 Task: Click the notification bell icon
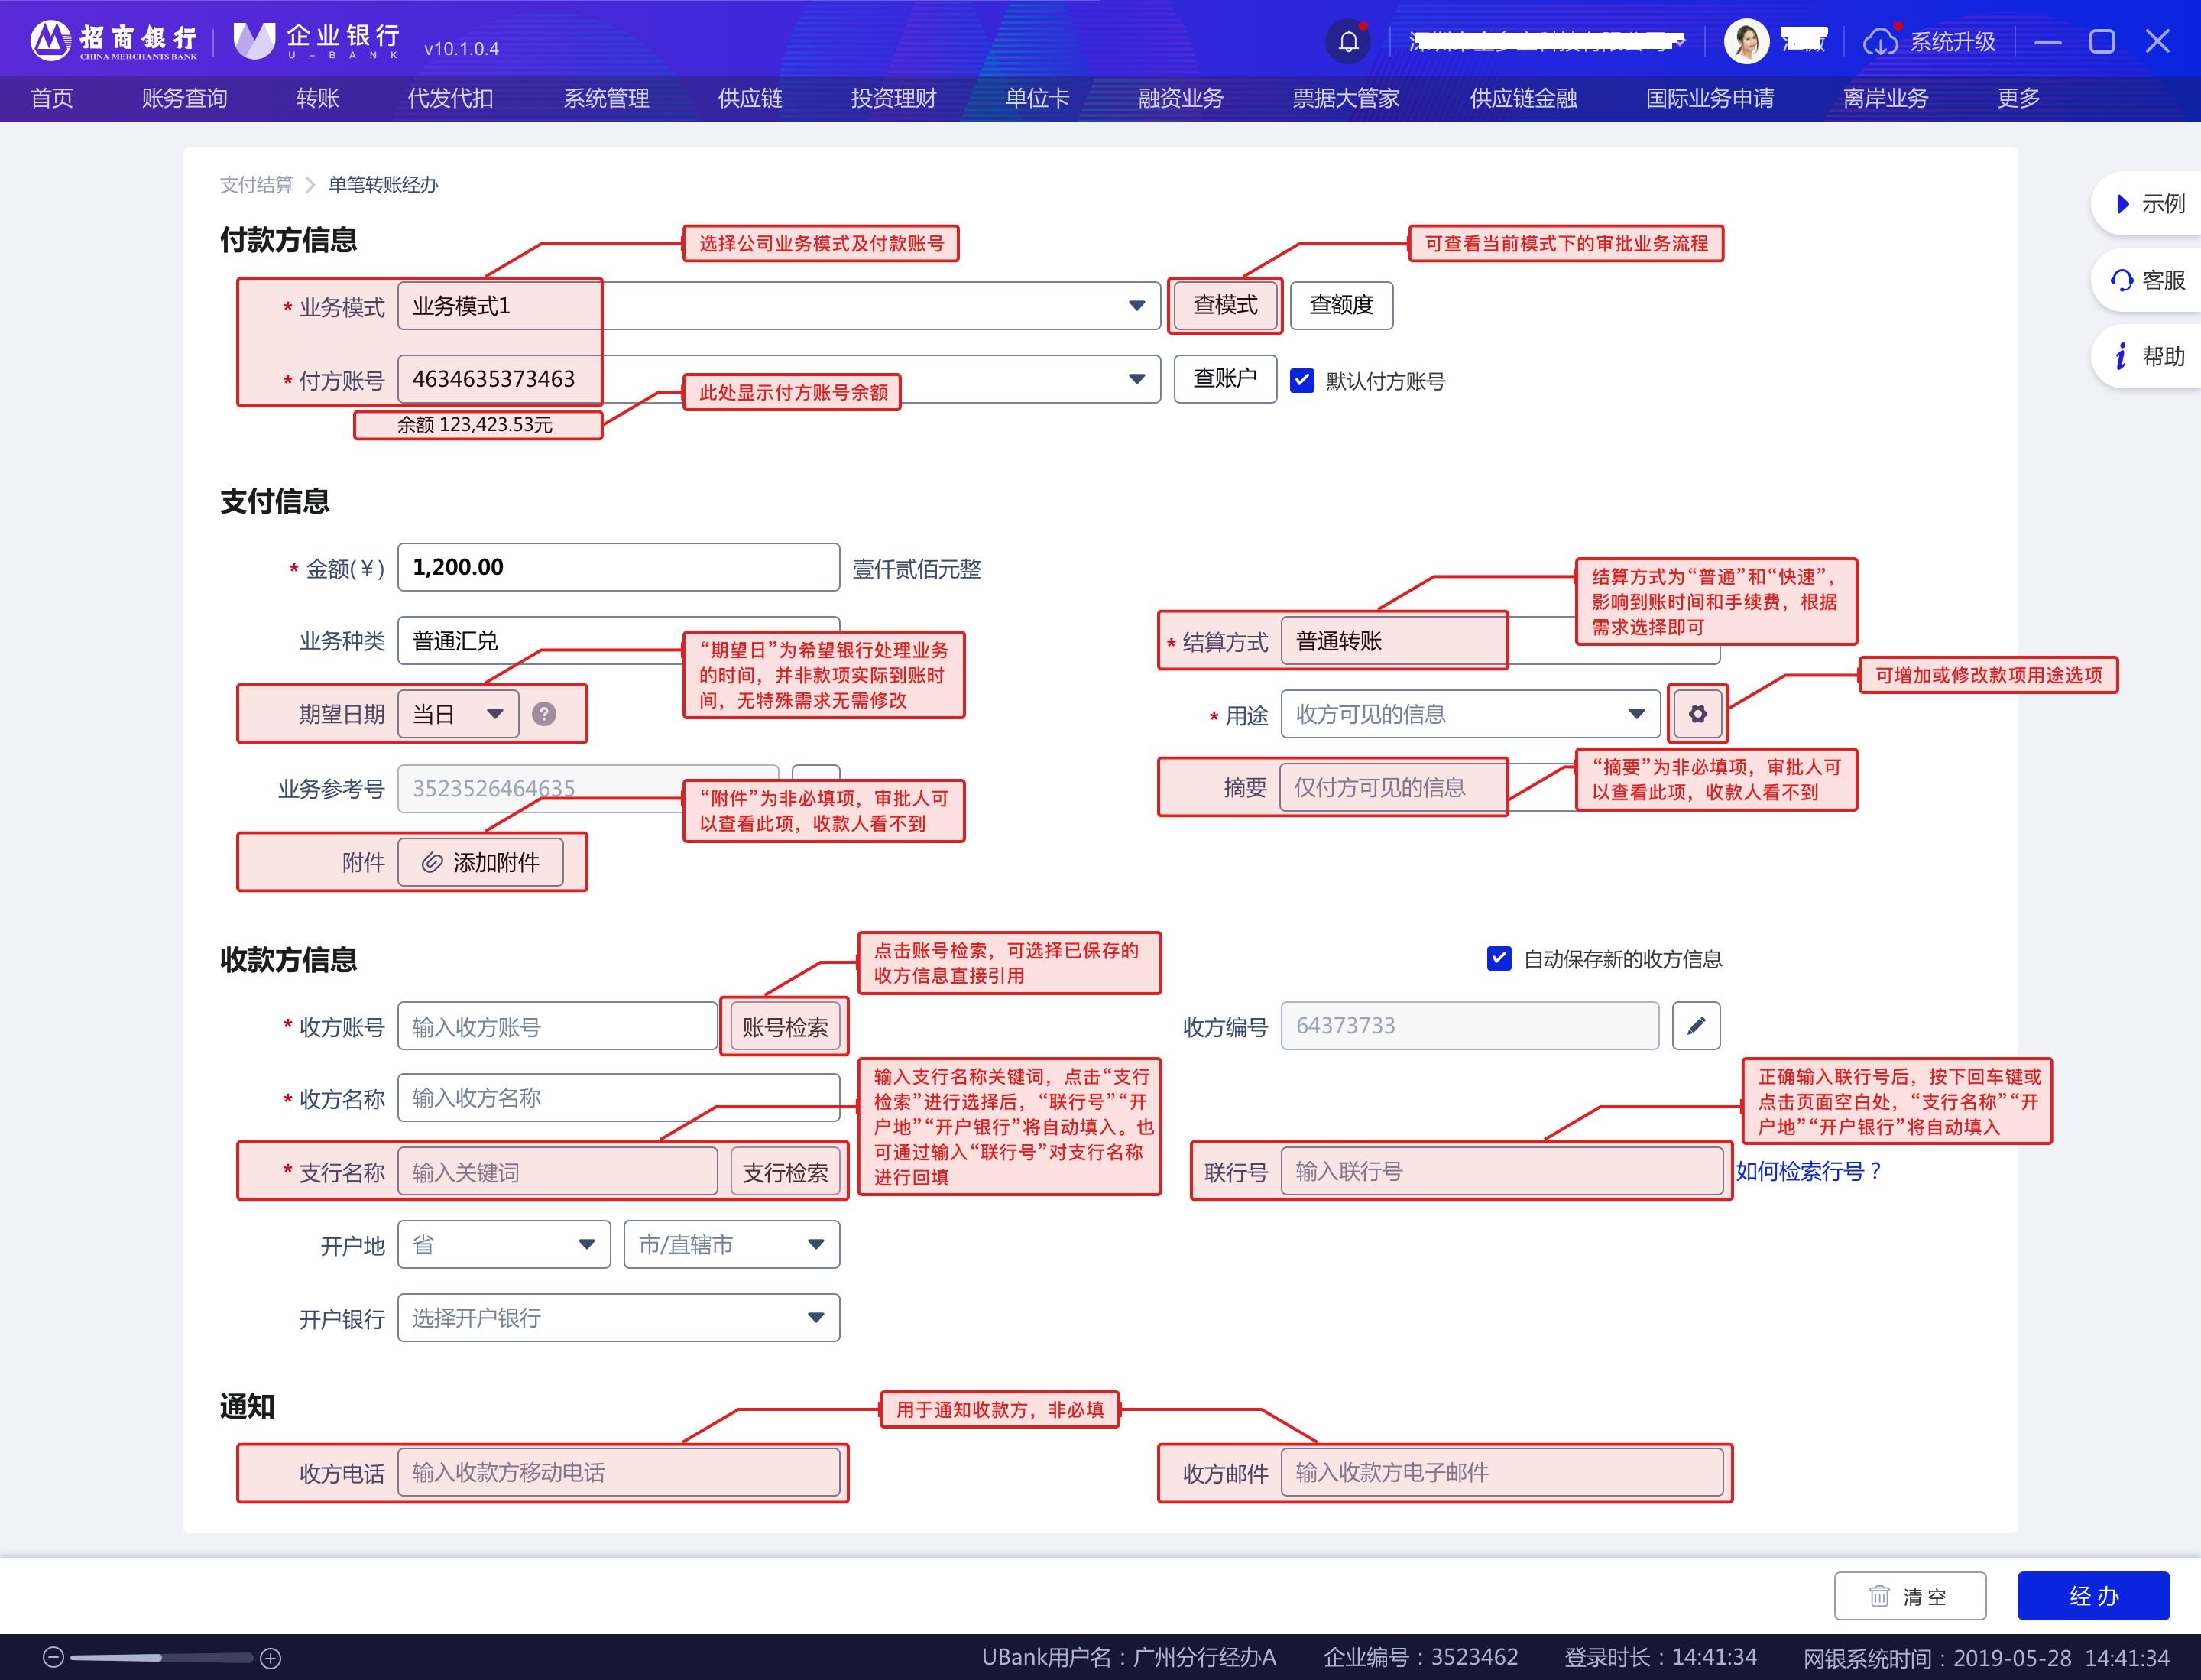(x=1348, y=41)
